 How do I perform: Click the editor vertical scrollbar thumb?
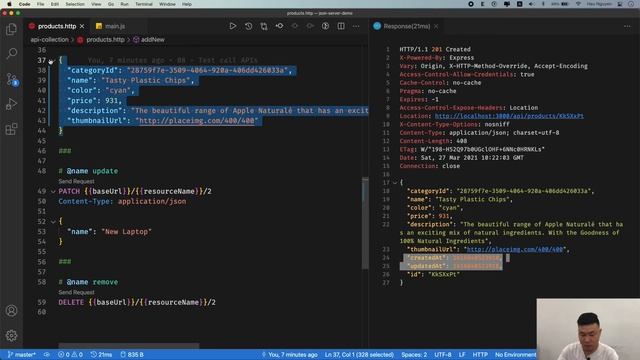tap(365, 224)
